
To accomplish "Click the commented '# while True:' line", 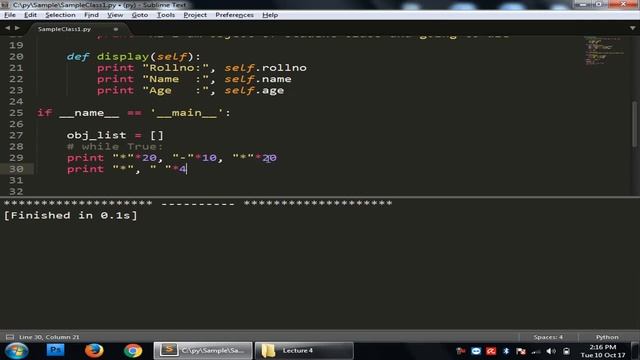I will point(115,147).
